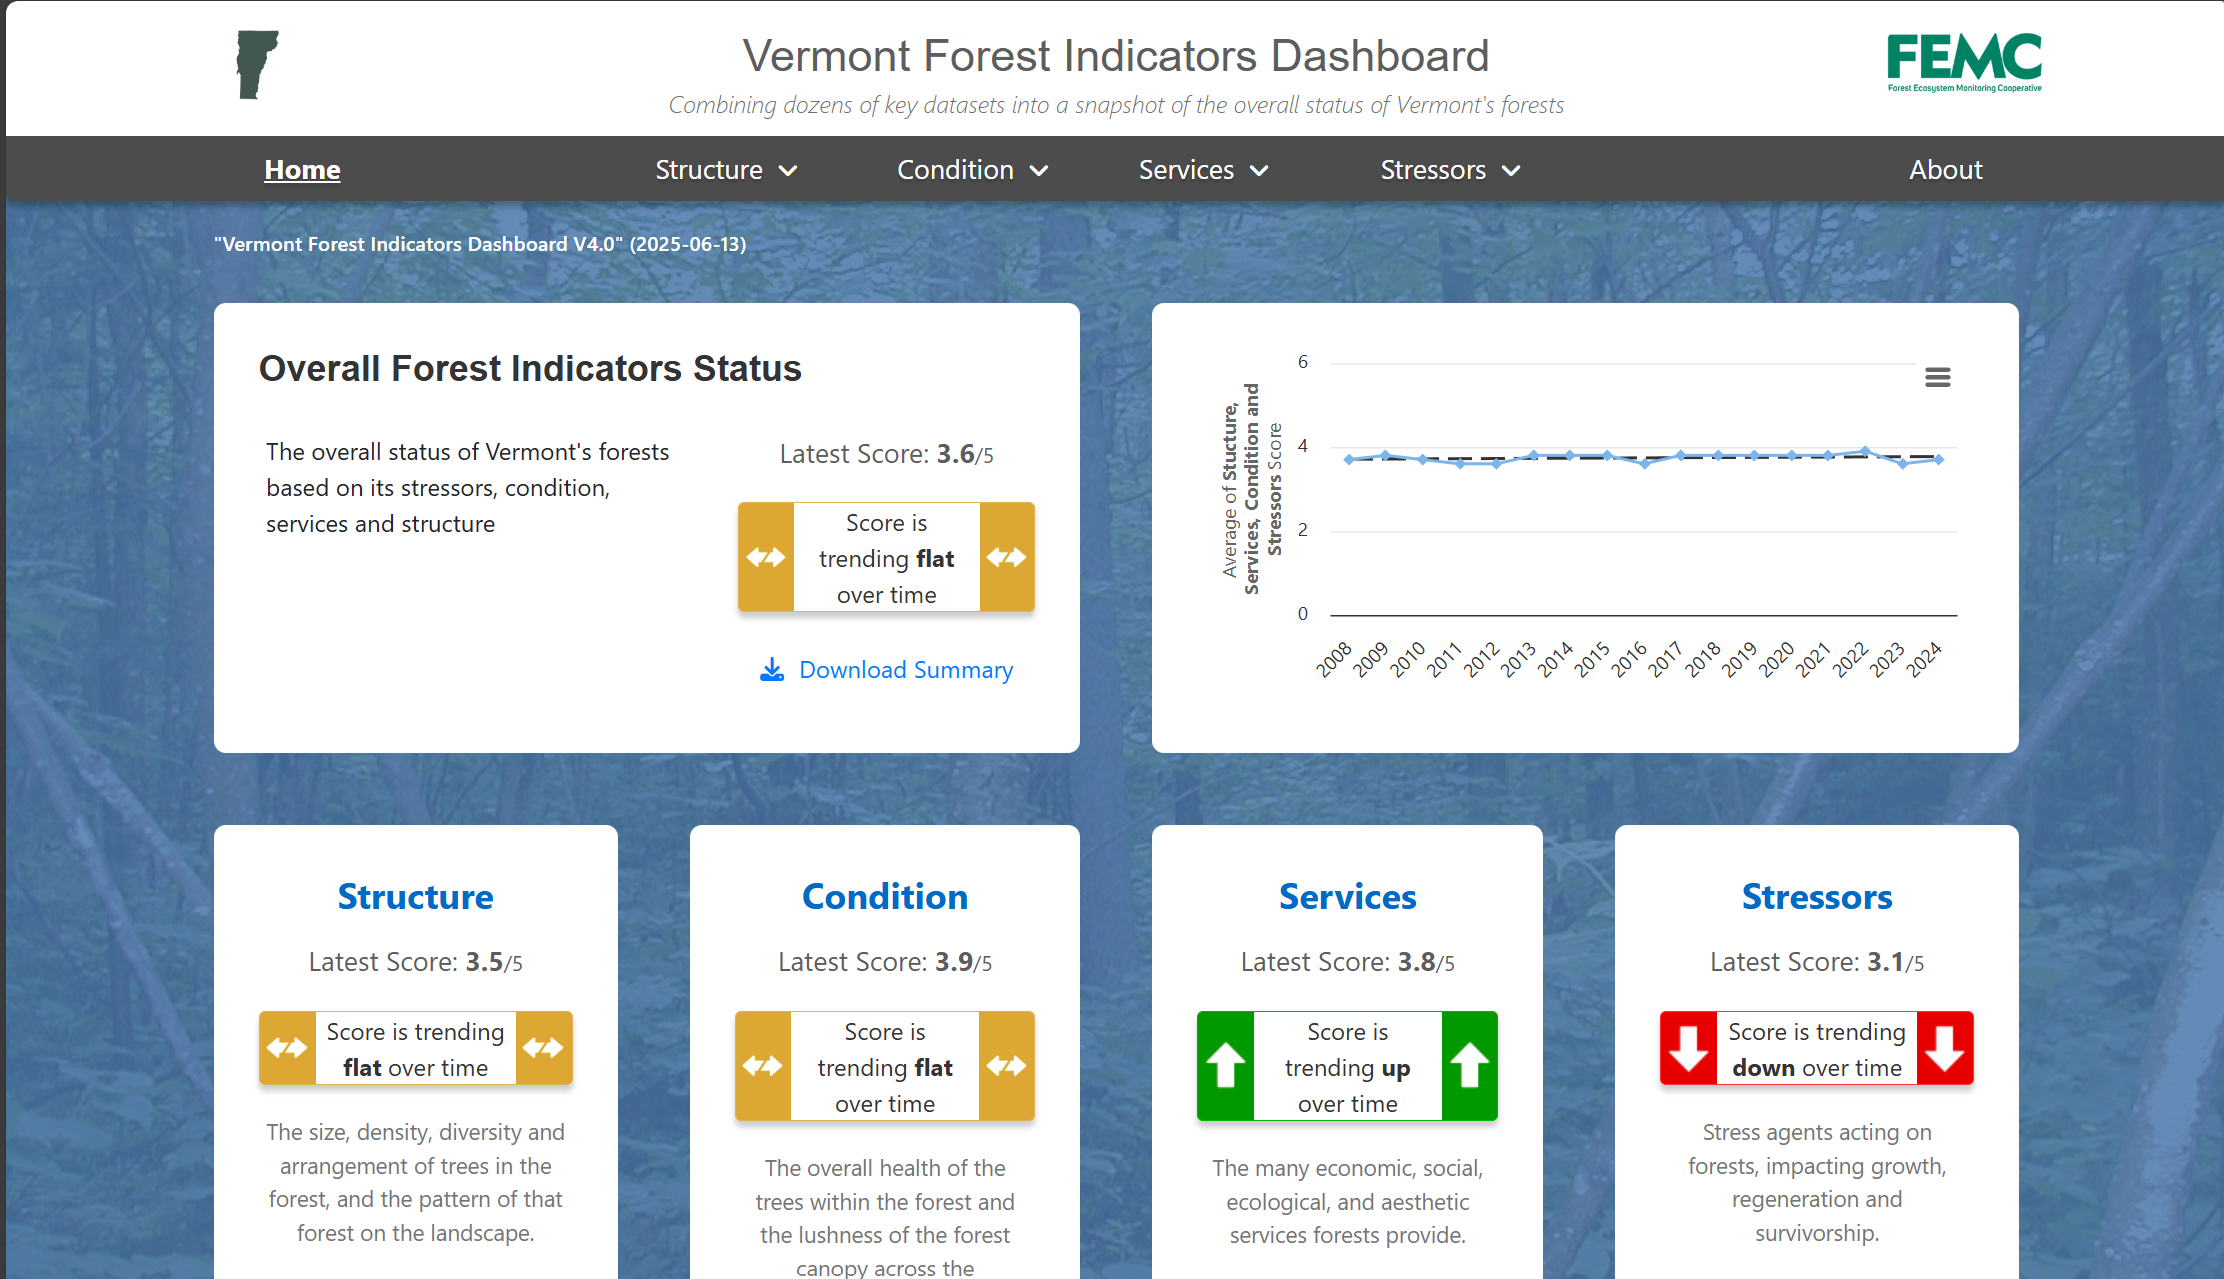Click the Vermont state silhouette logo
The width and height of the screenshot is (2224, 1279).
click(x=256, y=64)
